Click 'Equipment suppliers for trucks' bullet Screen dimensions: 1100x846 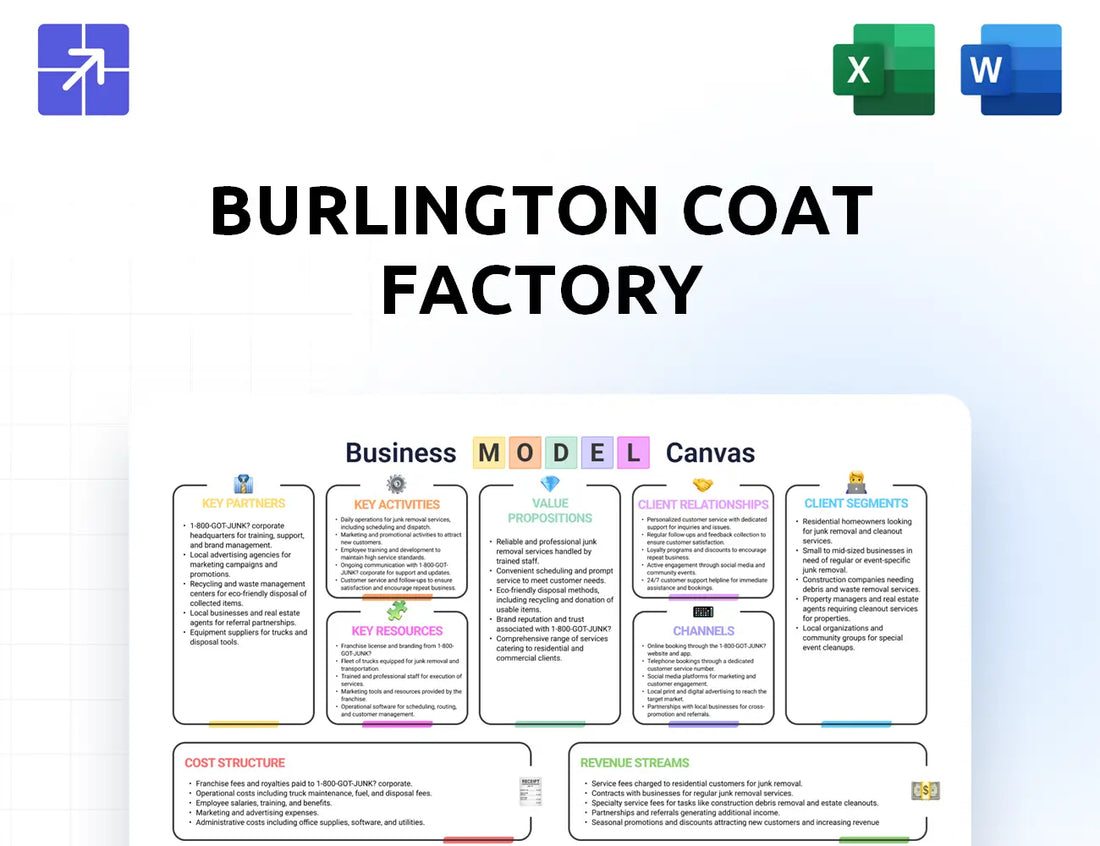[x=245, y=637]
